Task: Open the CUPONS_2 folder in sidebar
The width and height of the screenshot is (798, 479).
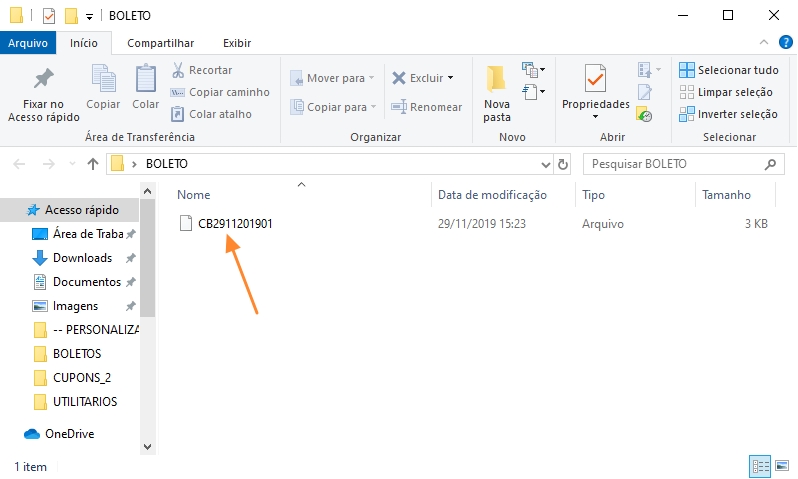Action: coord(81,377)
